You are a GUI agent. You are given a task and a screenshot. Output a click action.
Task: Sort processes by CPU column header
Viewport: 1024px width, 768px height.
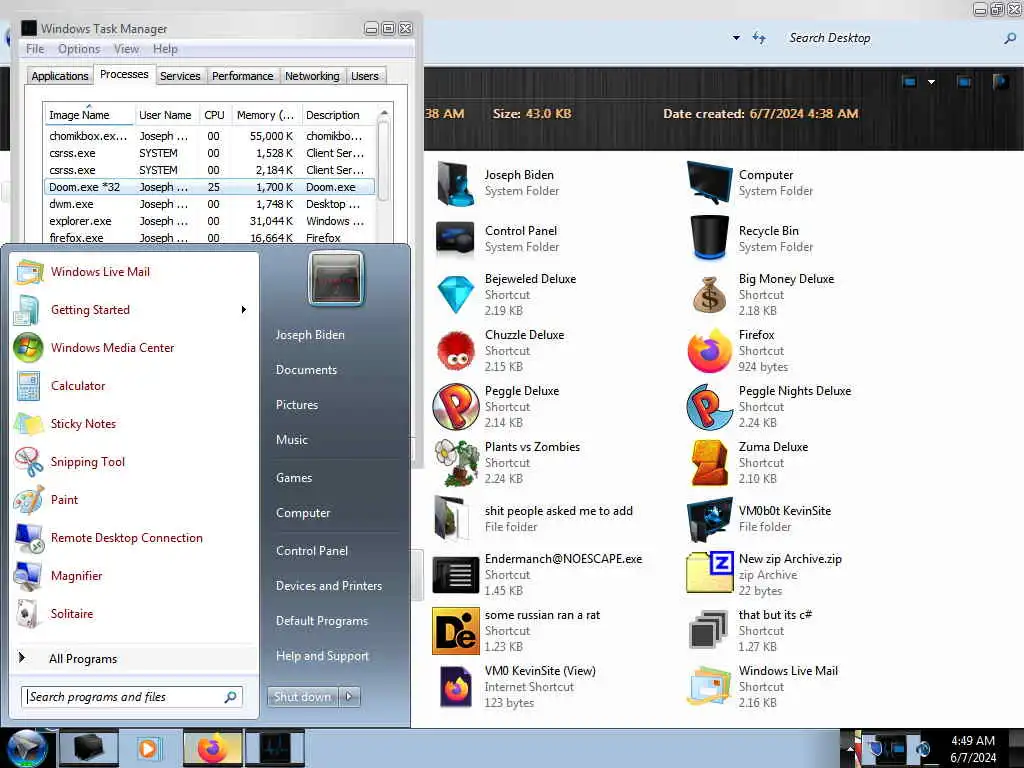coord(214,114)
